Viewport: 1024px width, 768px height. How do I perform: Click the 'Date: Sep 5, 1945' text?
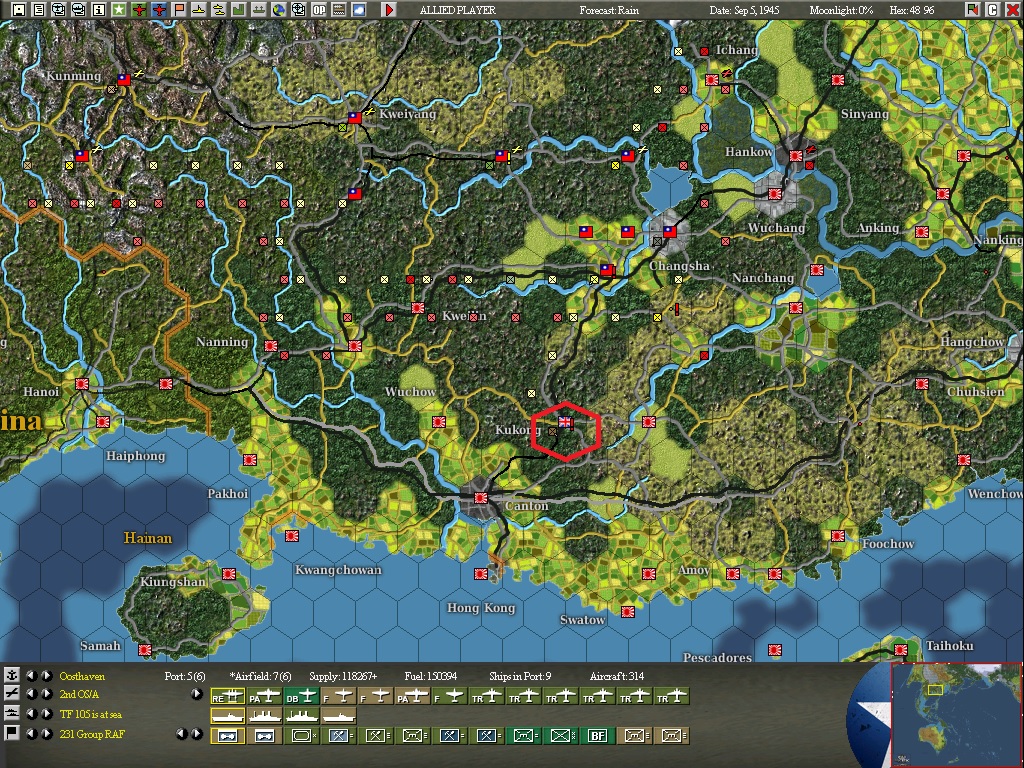pos(744,10)
